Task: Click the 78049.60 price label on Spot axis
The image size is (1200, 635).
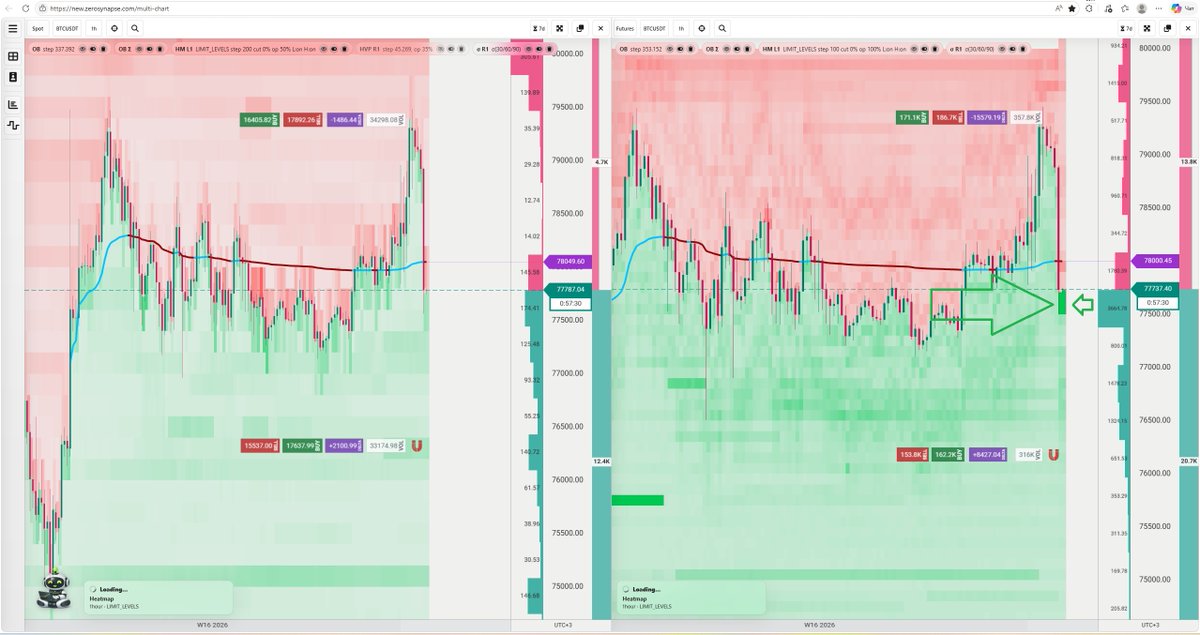Action: click(x=566, y=261)
